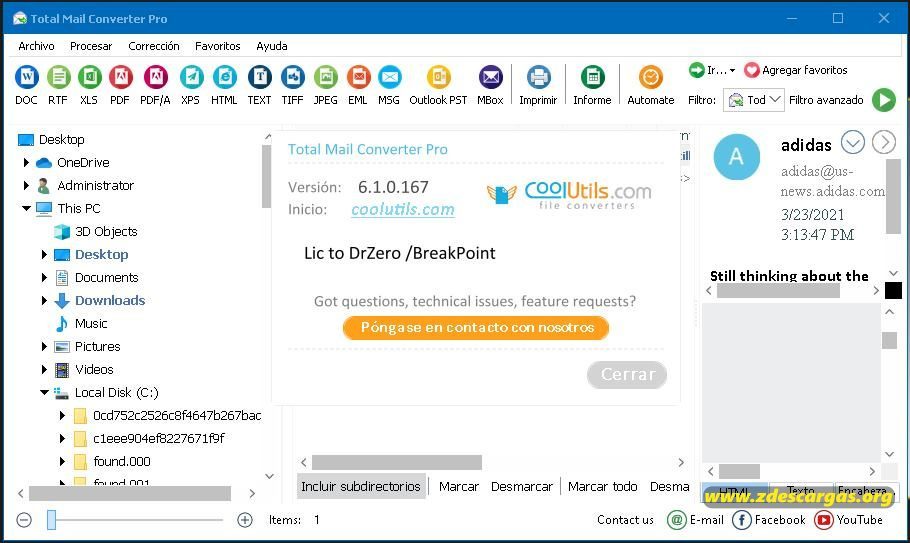Open the coolutils.com link
This screenshot has width=910, height=543.
(403, 209)
